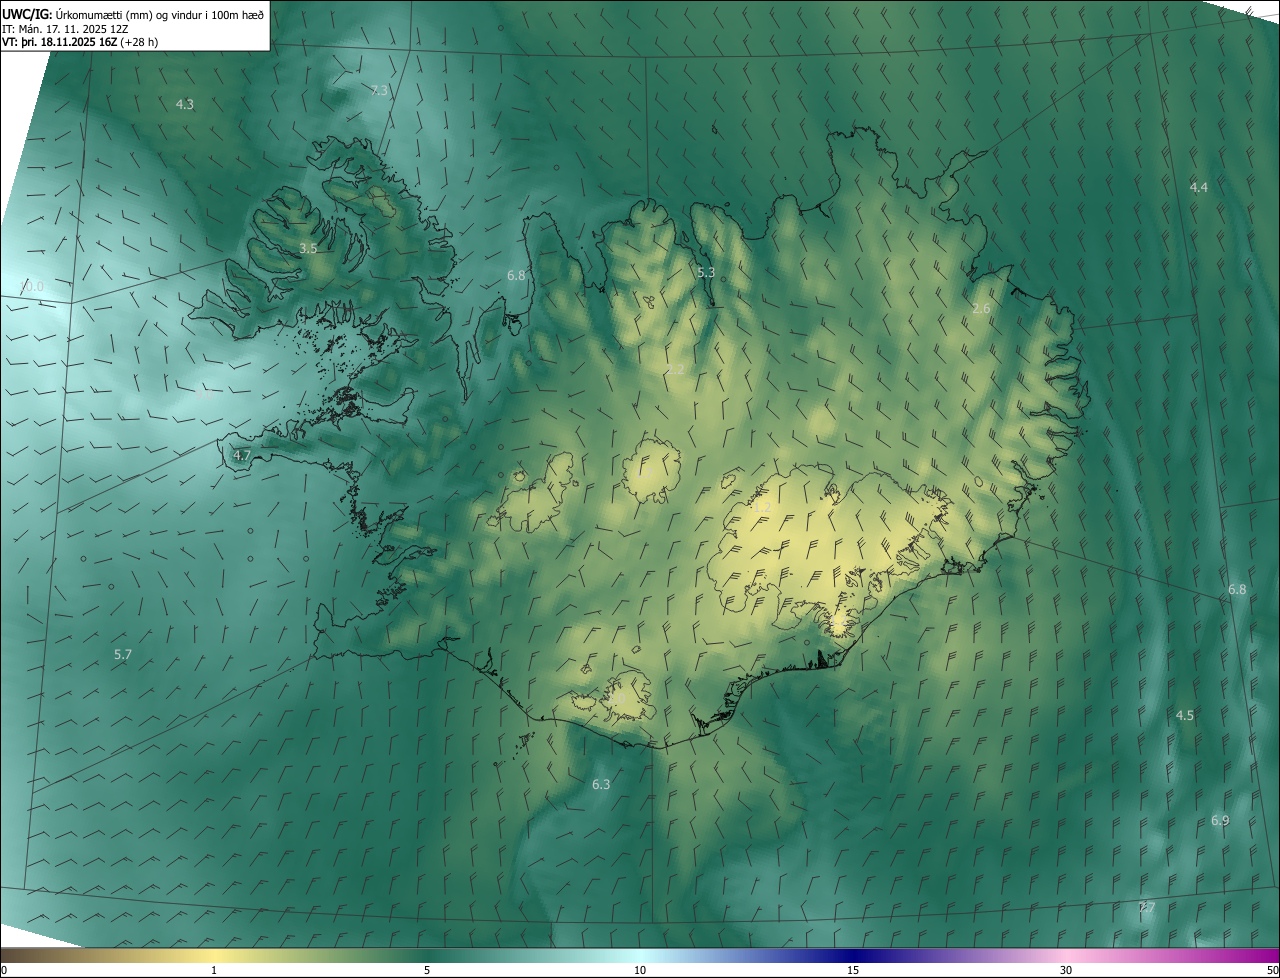Click the map value label "5.7"
Image resolution: width=1280 pixels, height=978 pixels.
click(x=123, y=654)
